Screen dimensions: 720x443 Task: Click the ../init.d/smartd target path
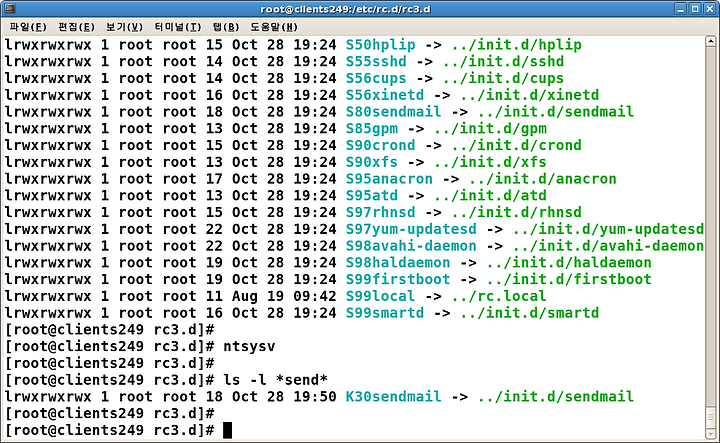tap(529, 313)
